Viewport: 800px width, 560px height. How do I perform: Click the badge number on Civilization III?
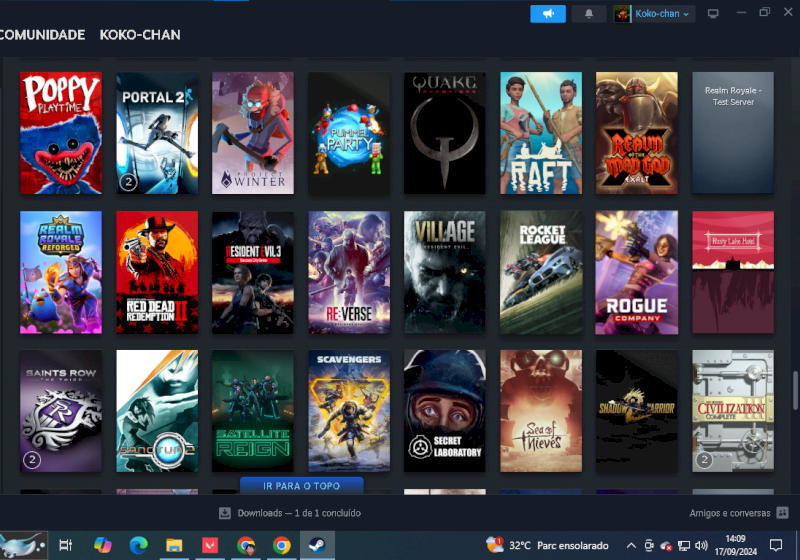[x=705, y=460]
